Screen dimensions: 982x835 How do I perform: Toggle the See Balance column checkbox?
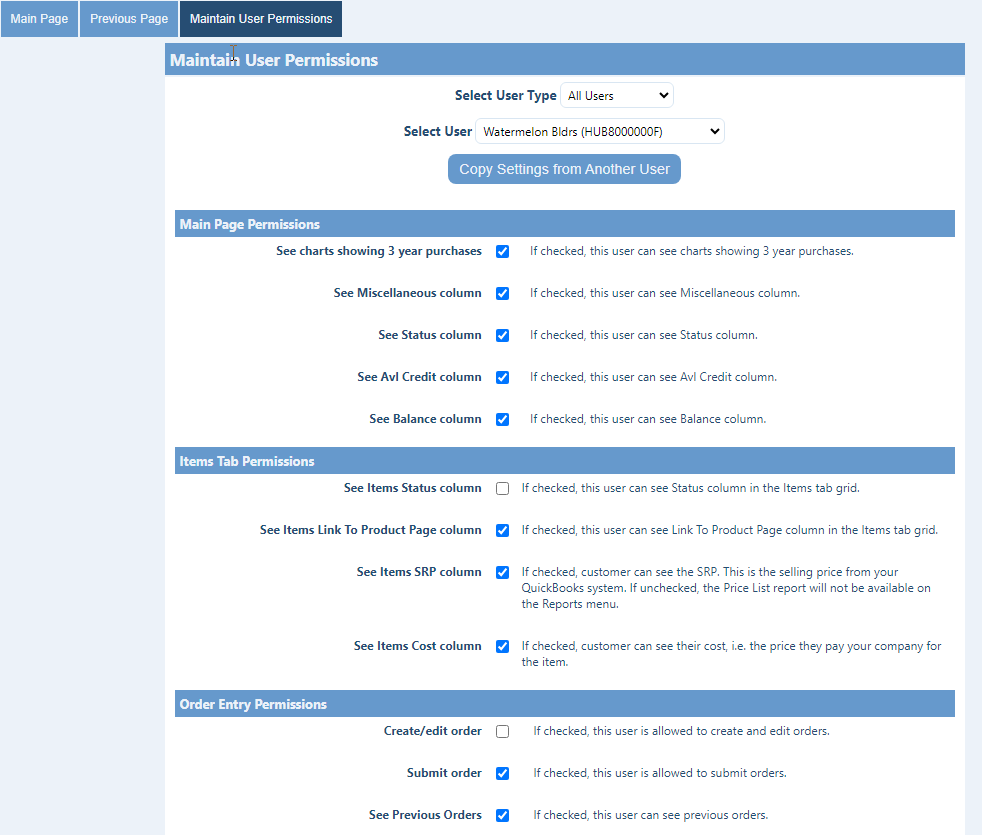tap(503, 420)
